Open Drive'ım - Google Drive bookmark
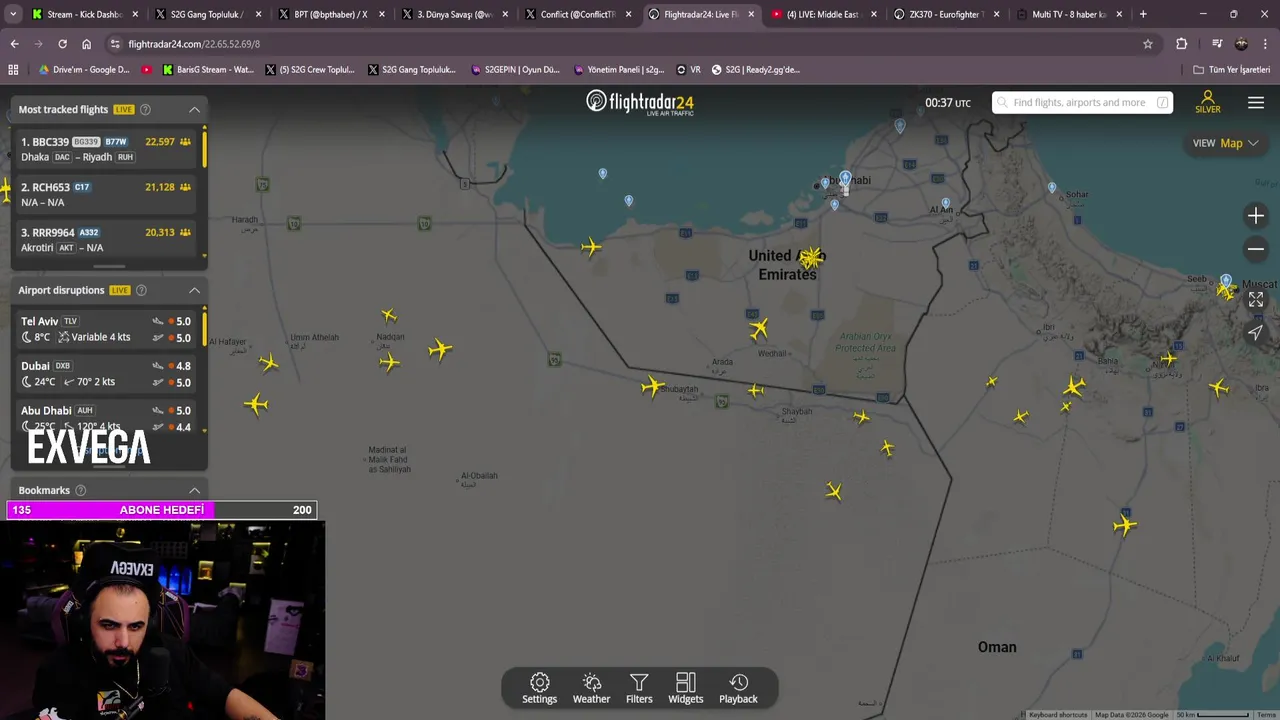The height and width of the screenshot is (720, 1280). pyautogui.click(x=84, y=70)
